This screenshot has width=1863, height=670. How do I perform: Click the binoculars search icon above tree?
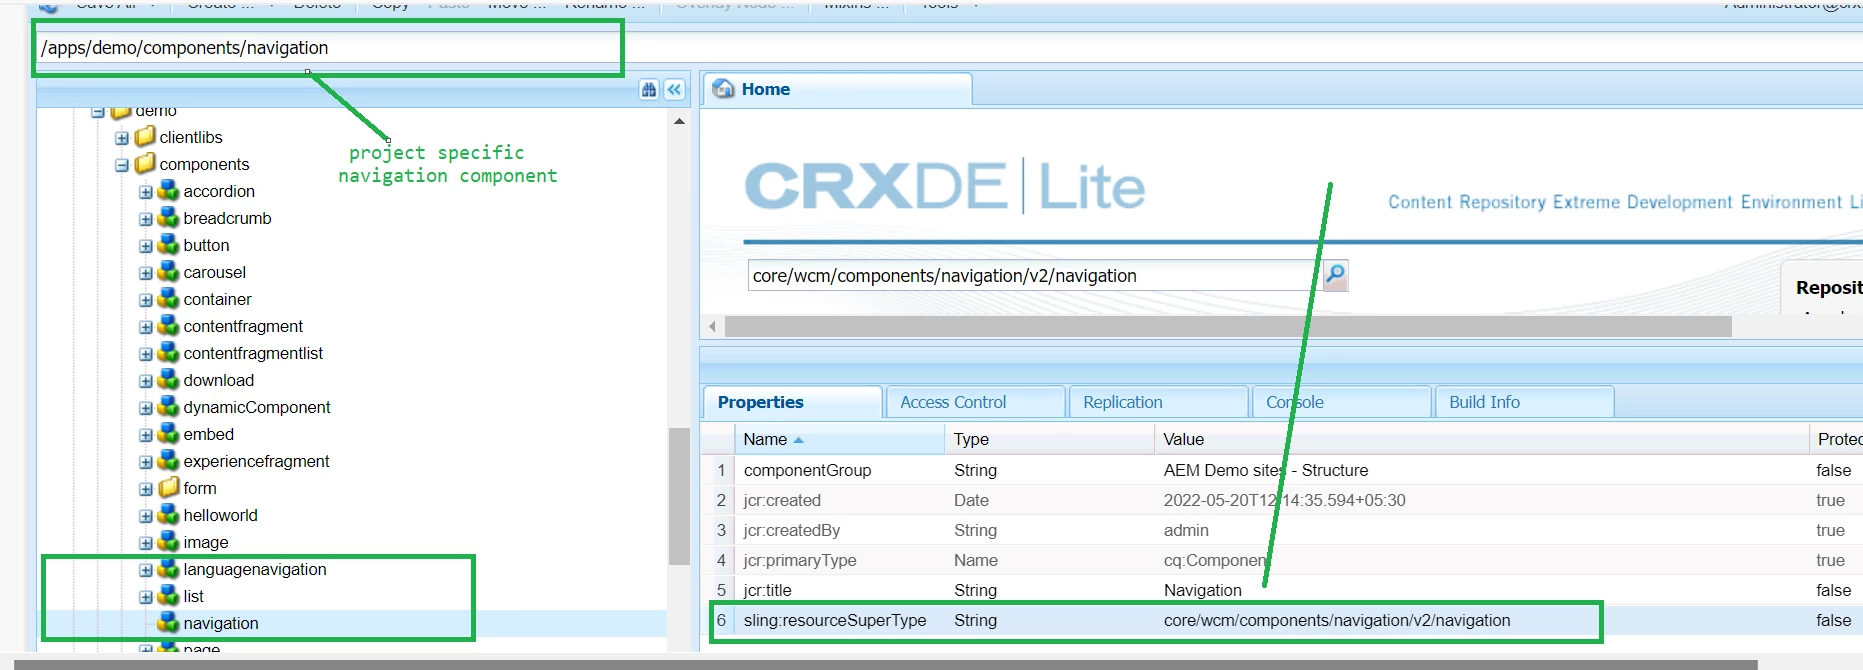tap(649, 90)
